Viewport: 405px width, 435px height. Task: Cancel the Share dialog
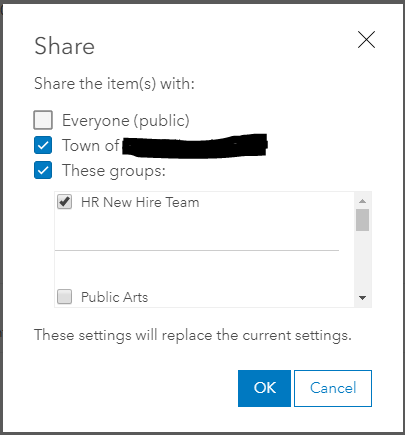tap(333, 388)
